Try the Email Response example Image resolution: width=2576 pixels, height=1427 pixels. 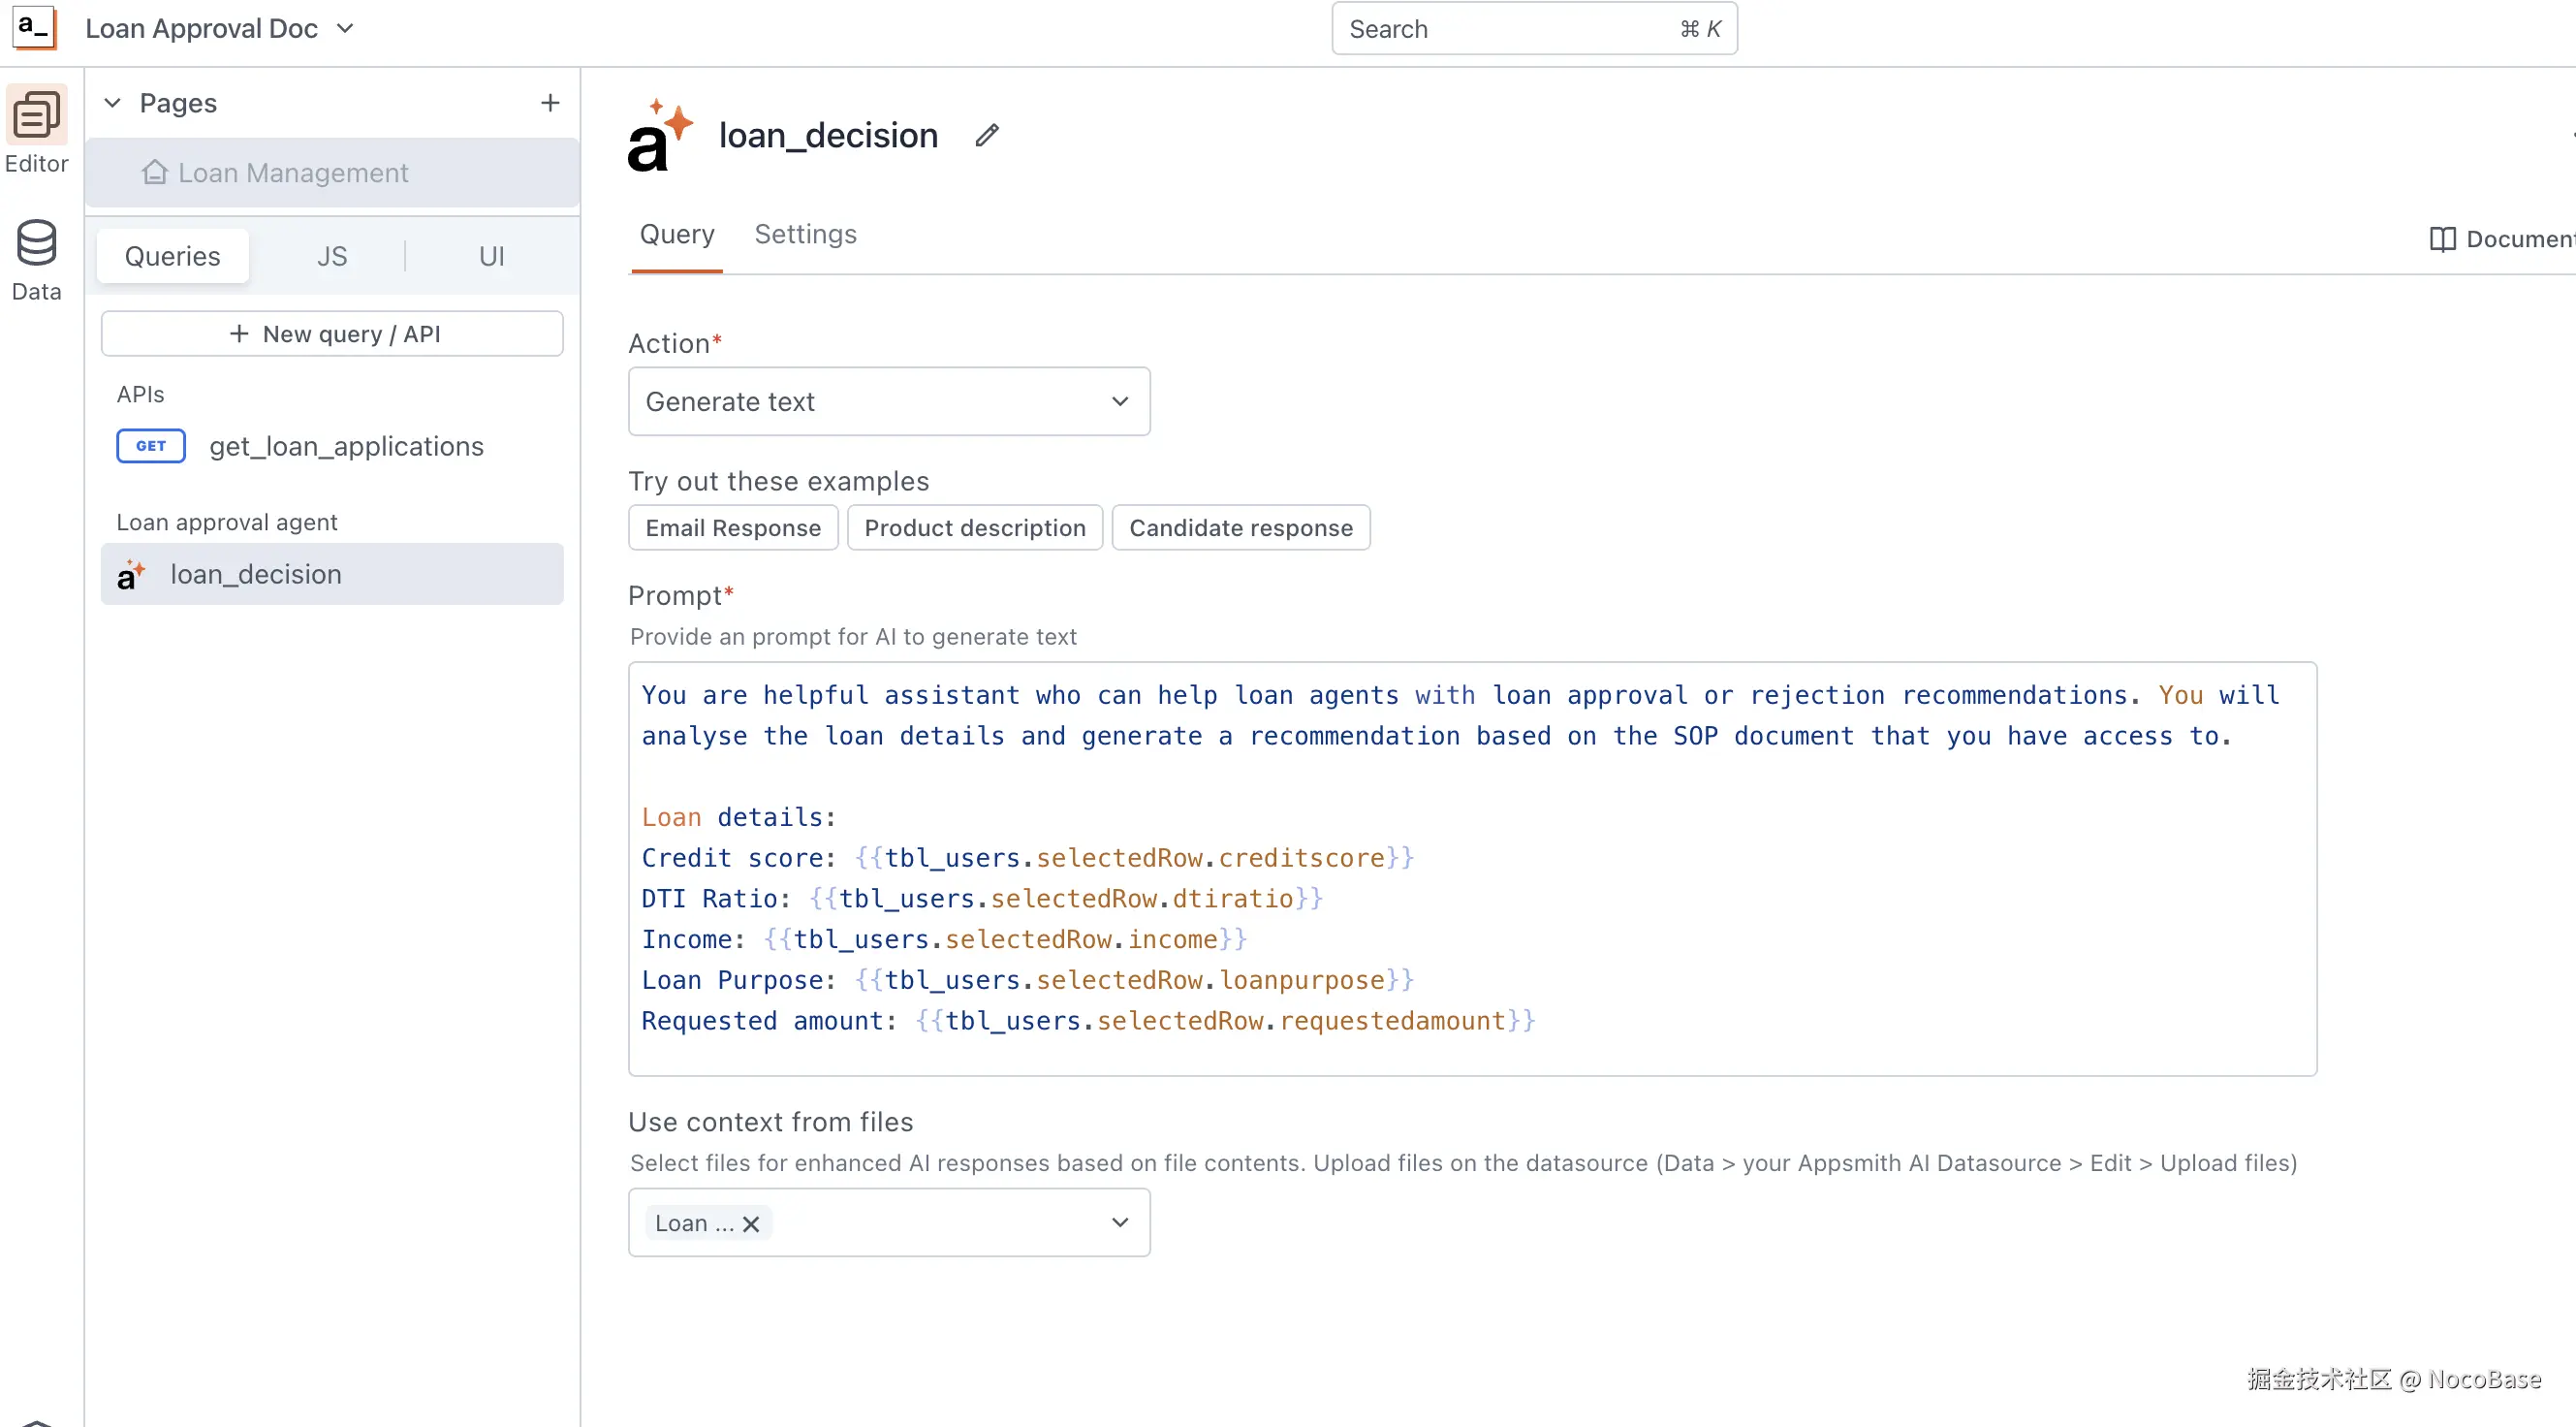[733, 528]
